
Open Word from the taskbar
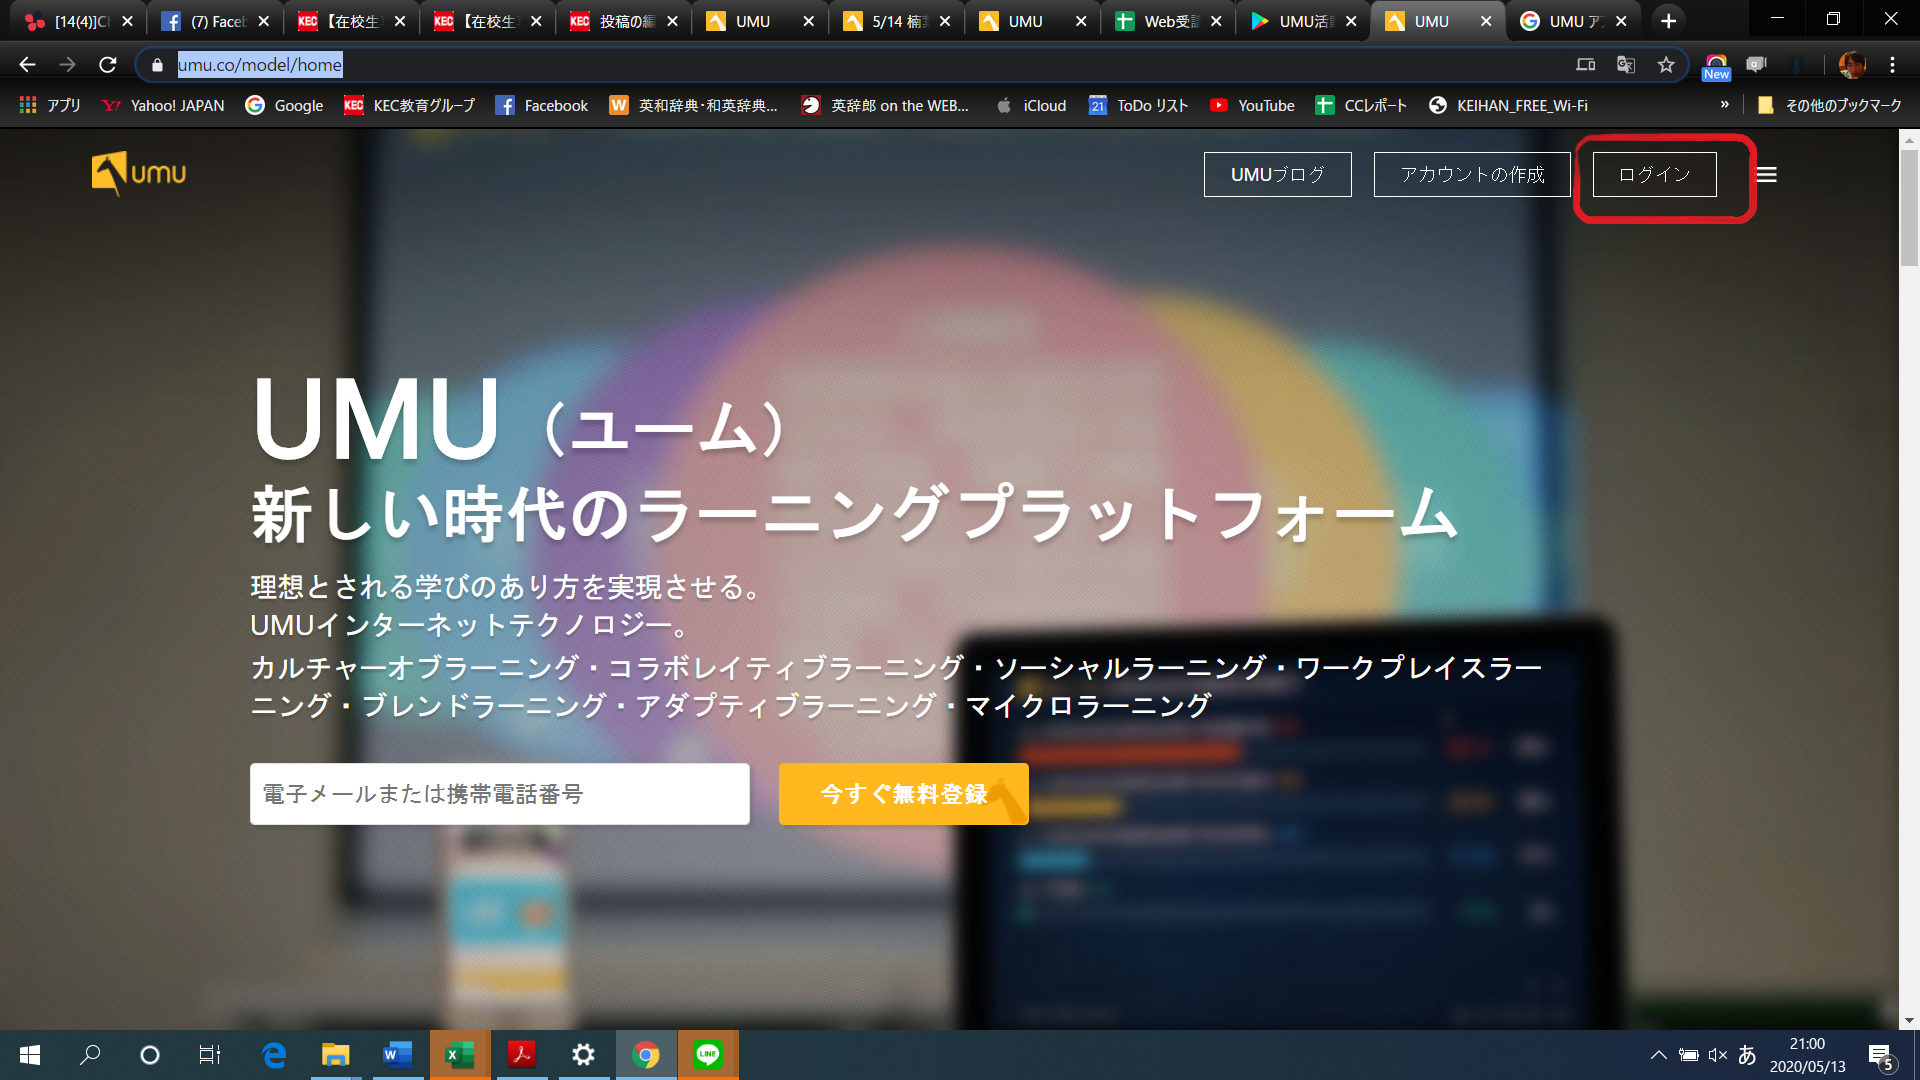397,1055
